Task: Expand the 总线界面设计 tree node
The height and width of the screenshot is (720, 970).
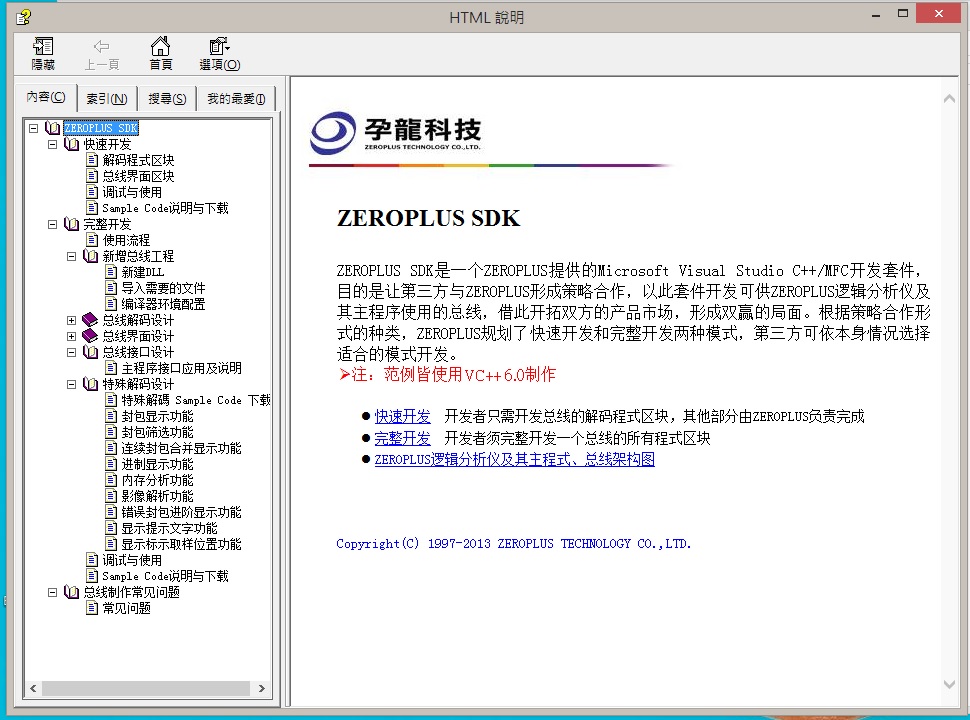Action: [x=72, y=336]
